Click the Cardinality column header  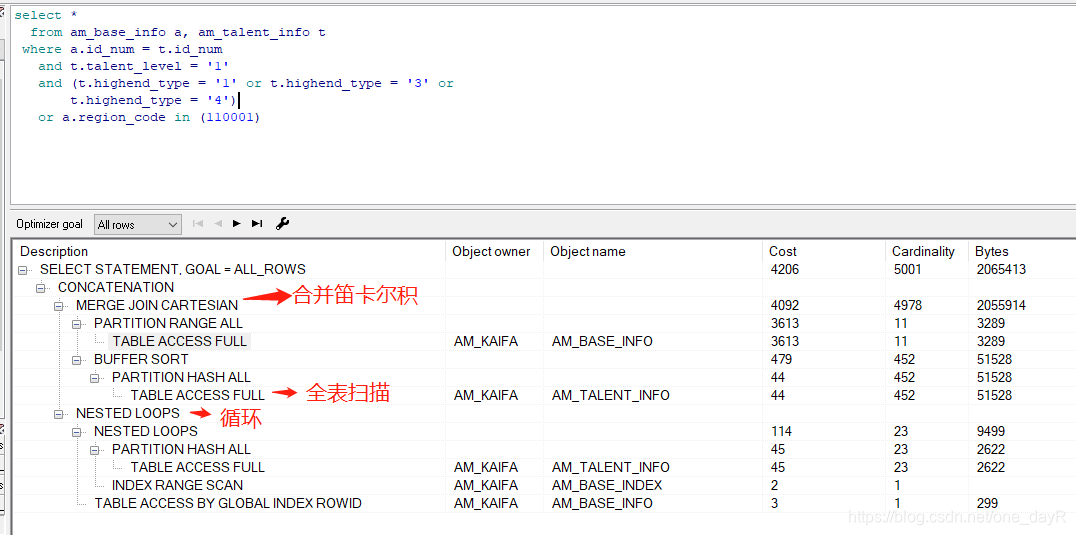[926, 251]
